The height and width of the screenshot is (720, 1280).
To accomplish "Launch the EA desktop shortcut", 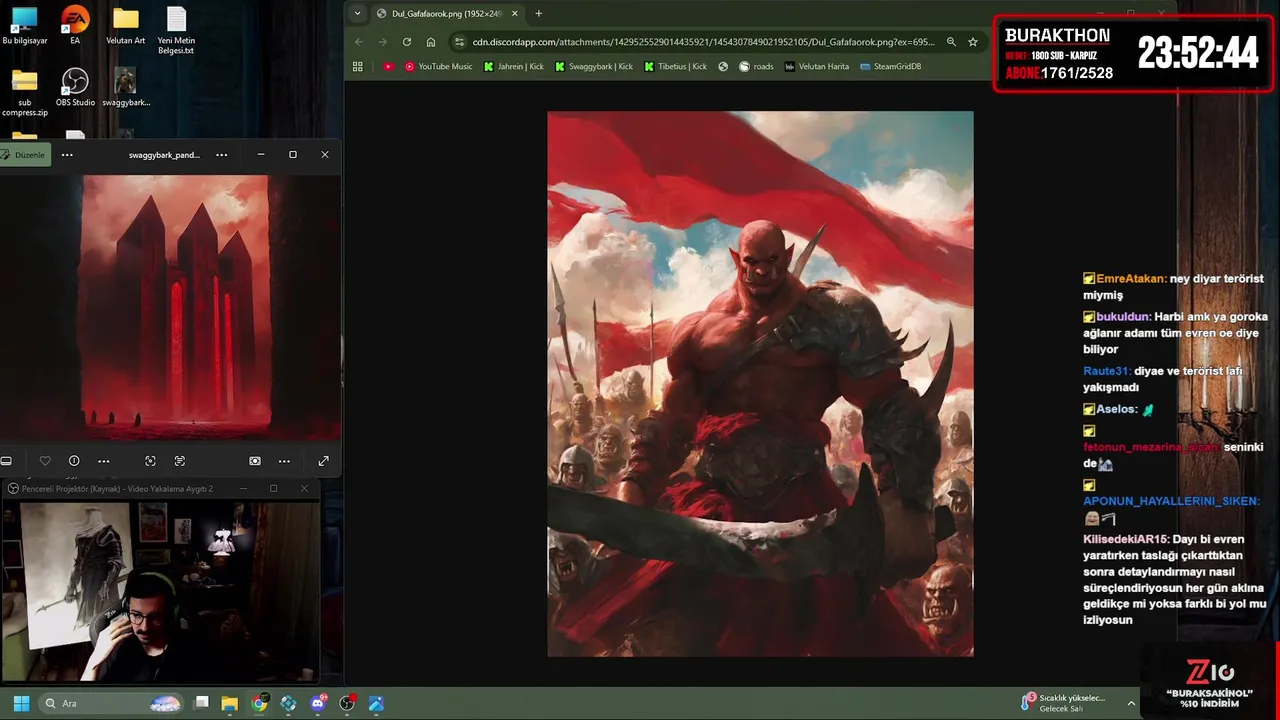I will point(75,26).
